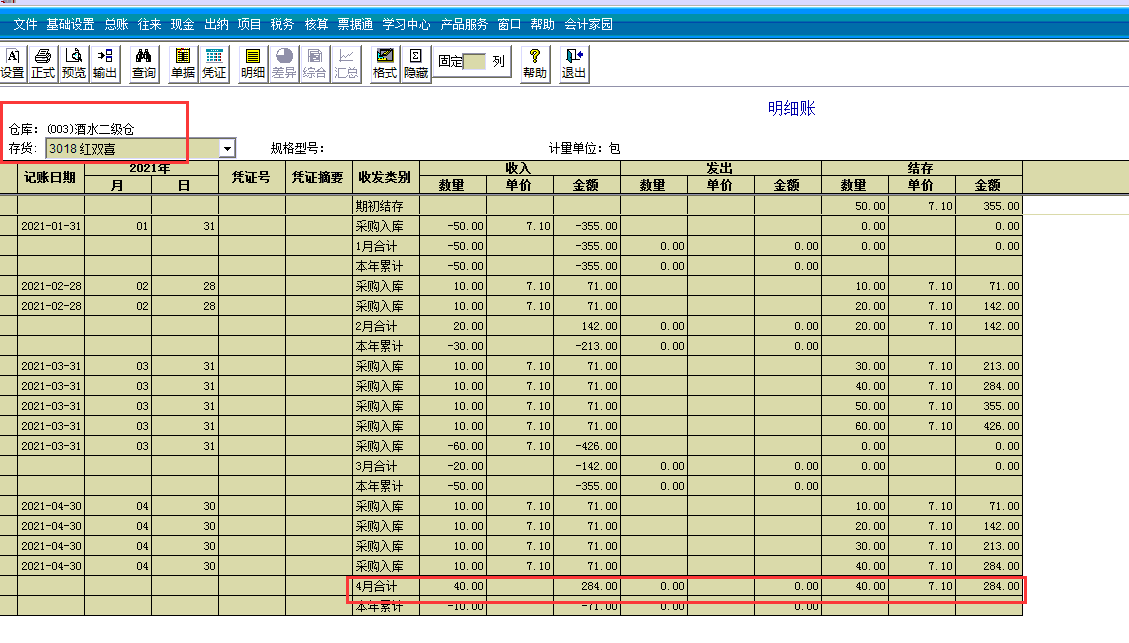Open the 凭证 voucher icon

214,64
